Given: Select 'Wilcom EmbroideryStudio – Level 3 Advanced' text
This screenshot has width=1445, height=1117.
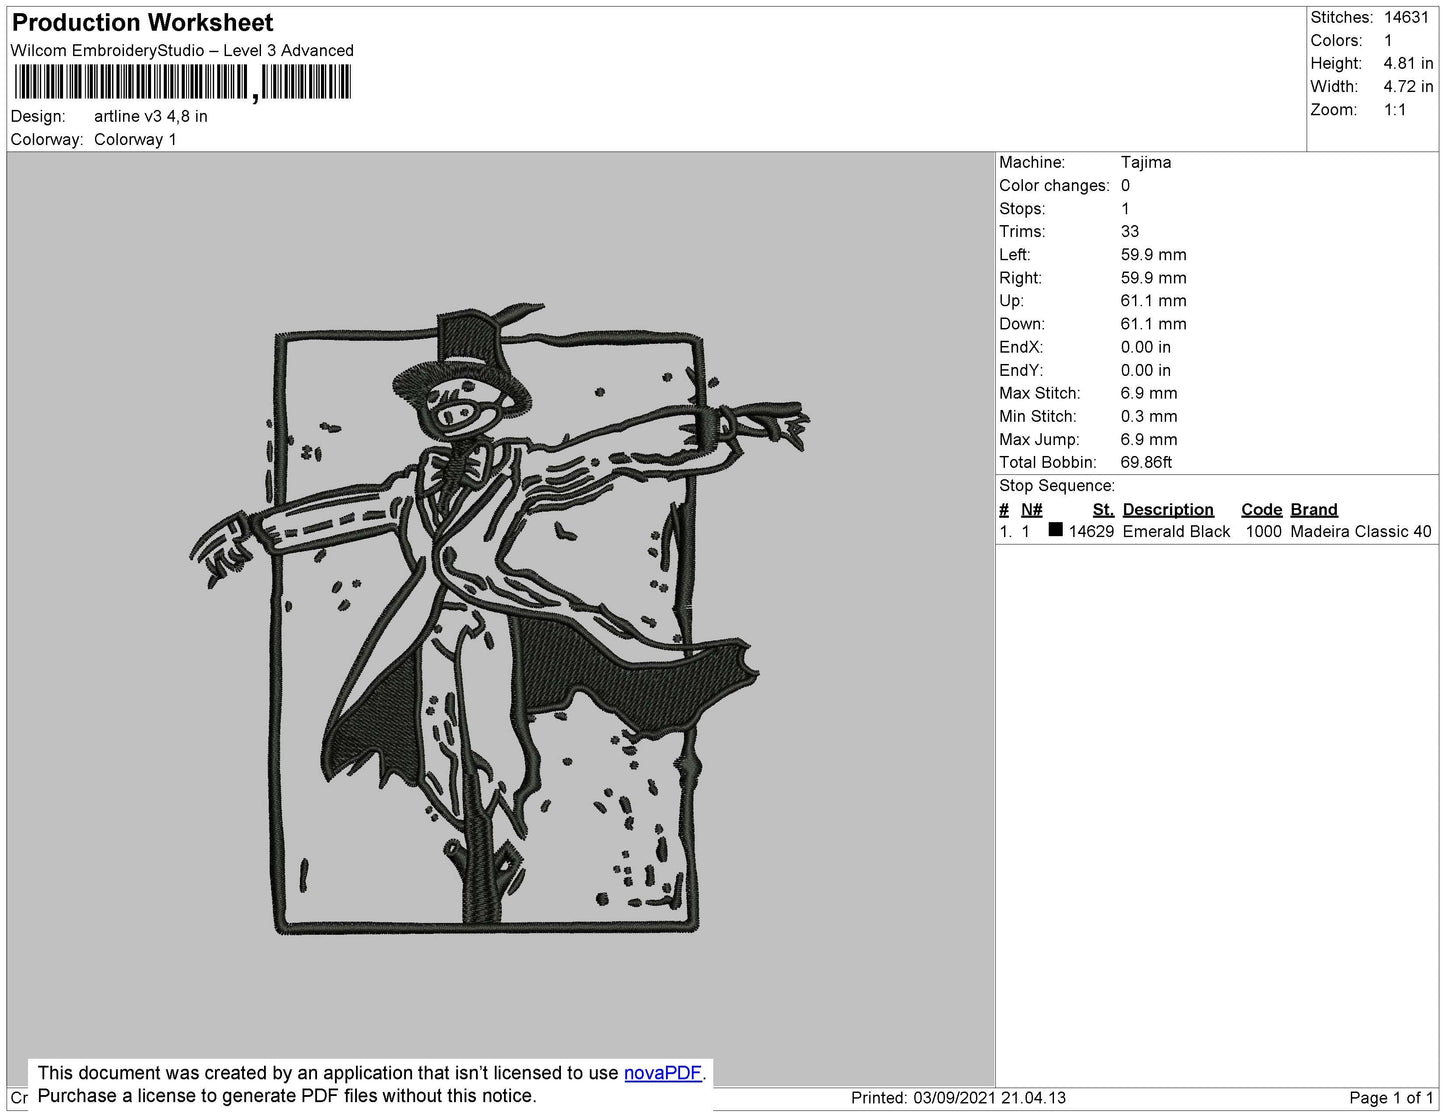Looking at the screenshot, I should click(182, 51).
